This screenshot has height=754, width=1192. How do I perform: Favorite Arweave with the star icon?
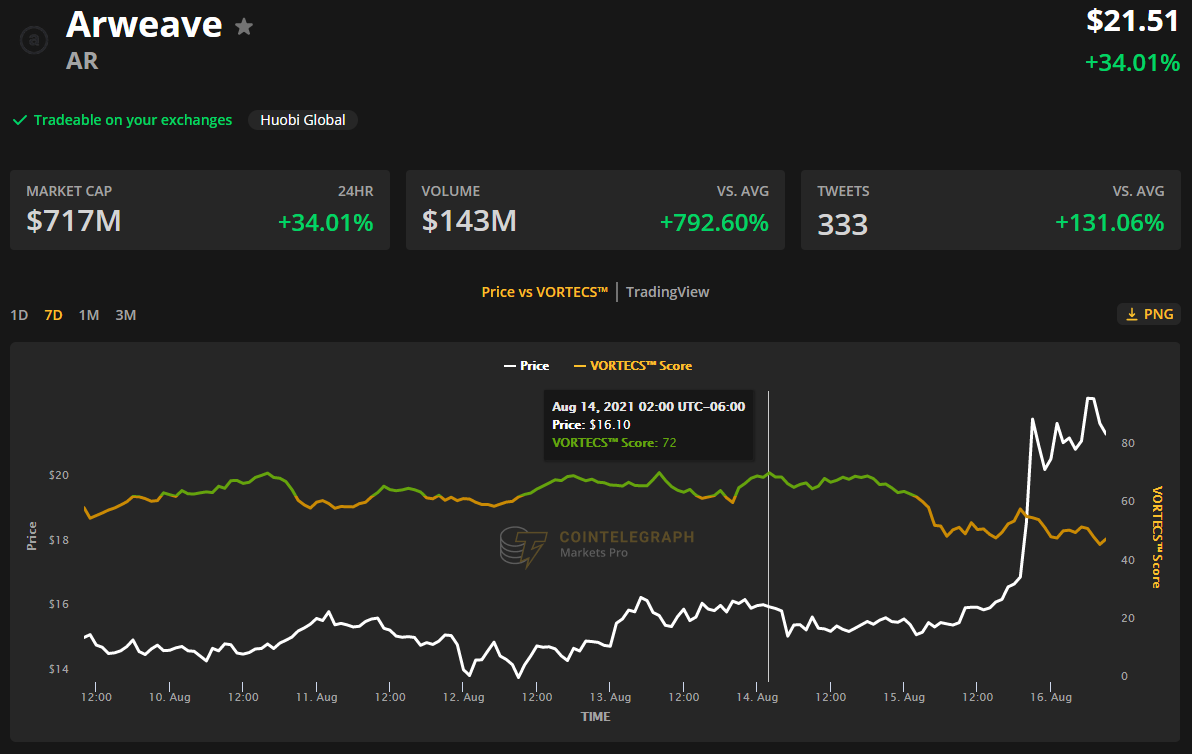point(244,27)
